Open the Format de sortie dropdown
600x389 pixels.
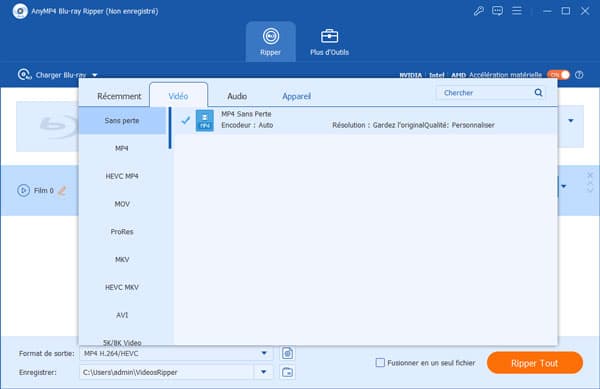click(x=176, y=353)
